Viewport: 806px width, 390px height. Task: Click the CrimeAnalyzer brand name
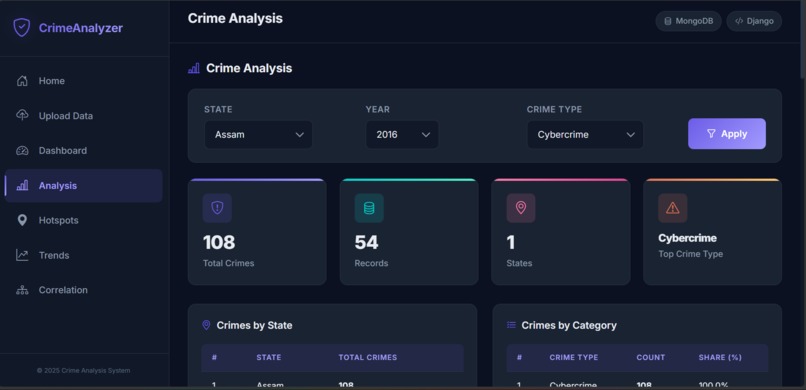81,28
